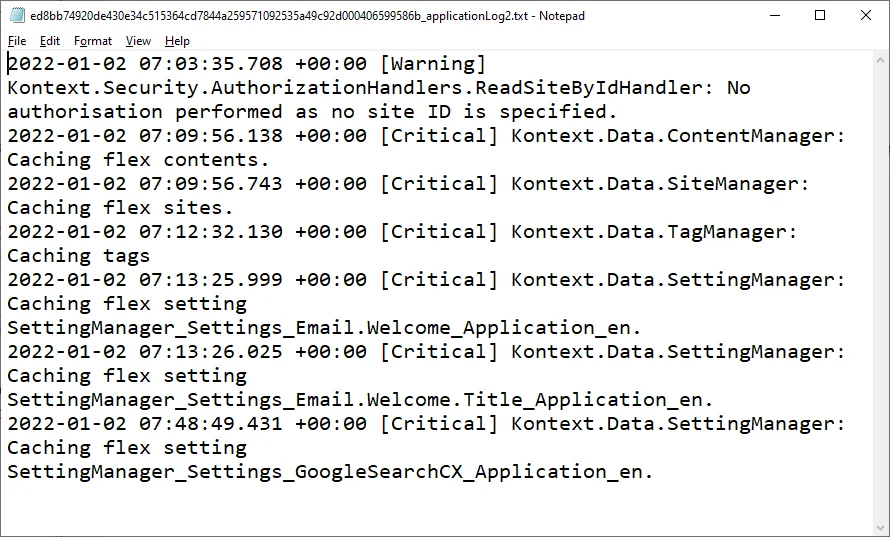Click the GoogleSearchCX_Application_en setting line

tap(330, 472)
